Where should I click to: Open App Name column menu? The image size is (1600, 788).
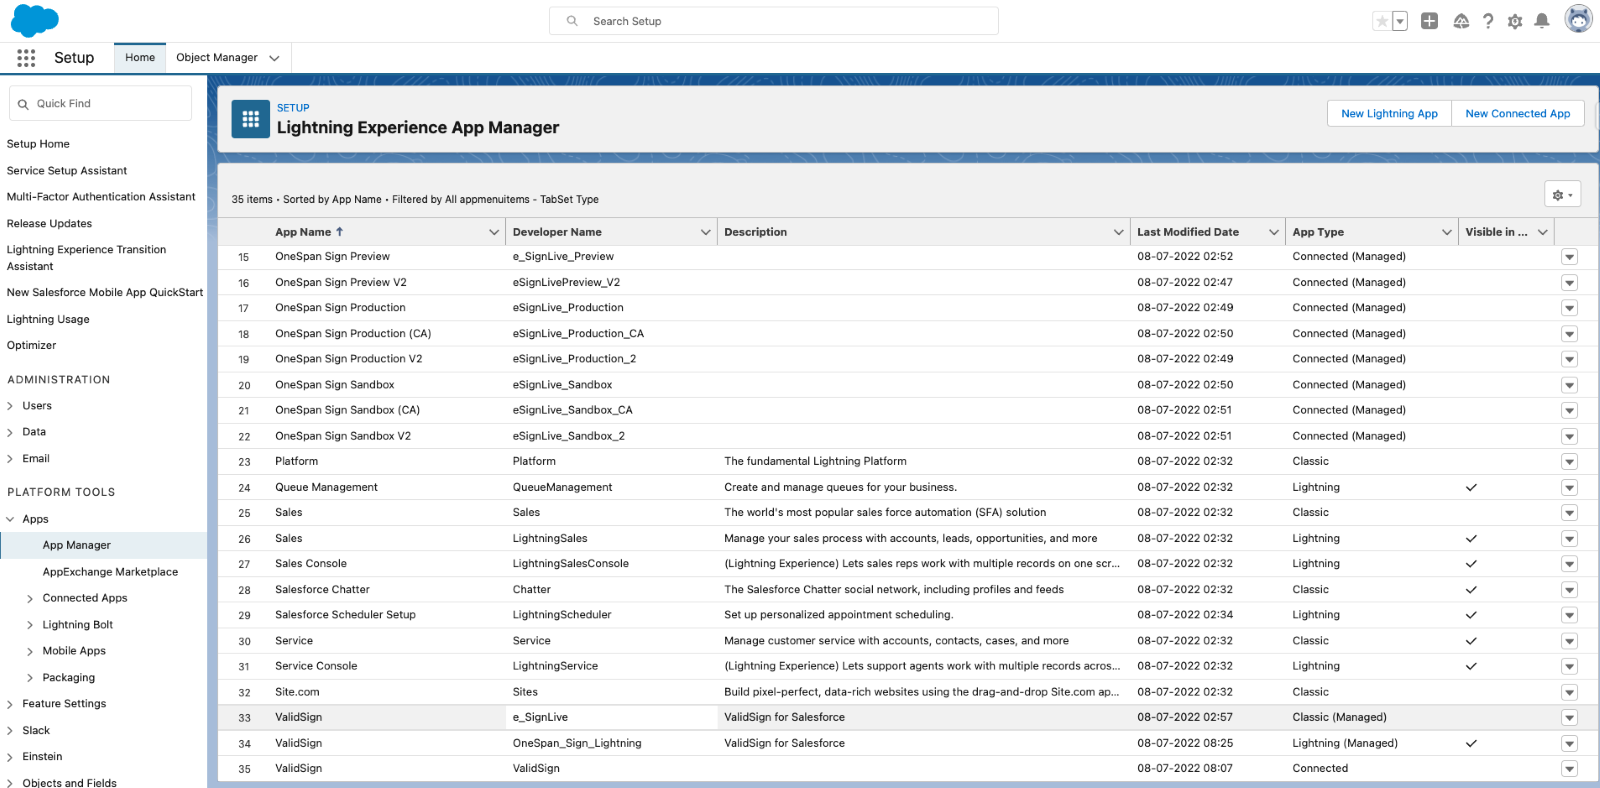pos(494,232)
